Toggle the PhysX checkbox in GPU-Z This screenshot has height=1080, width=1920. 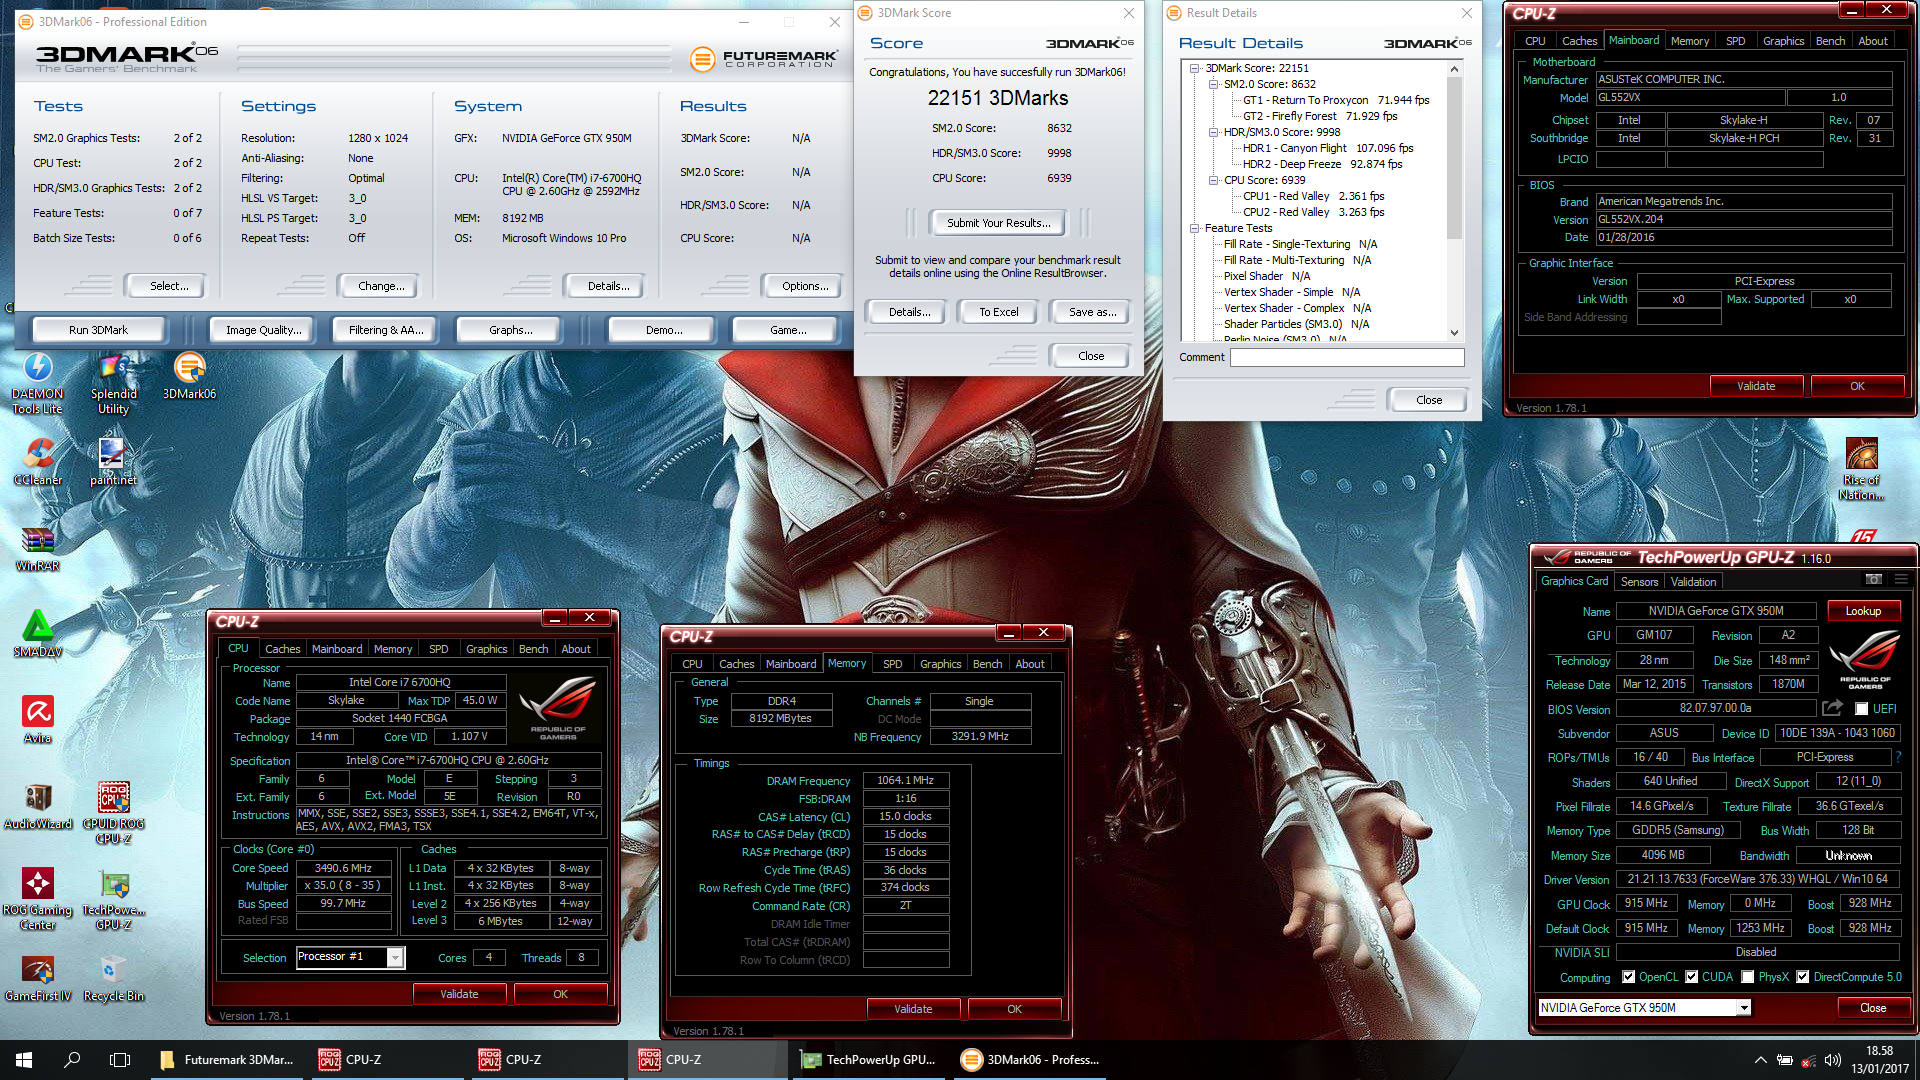[1748, 977]
